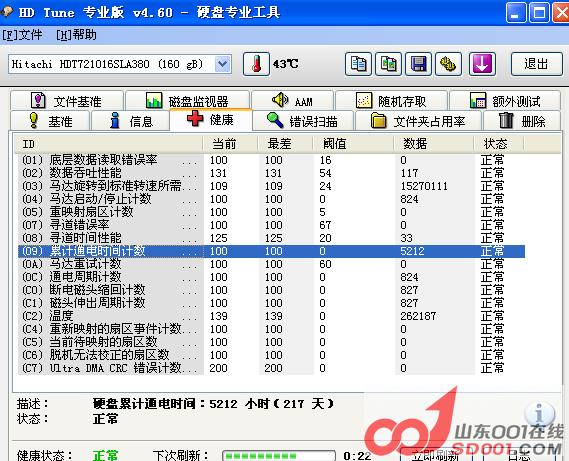Select row (C5) 当前待映射的扇区数
Screen dimensions: 569x461
point(271,342)
